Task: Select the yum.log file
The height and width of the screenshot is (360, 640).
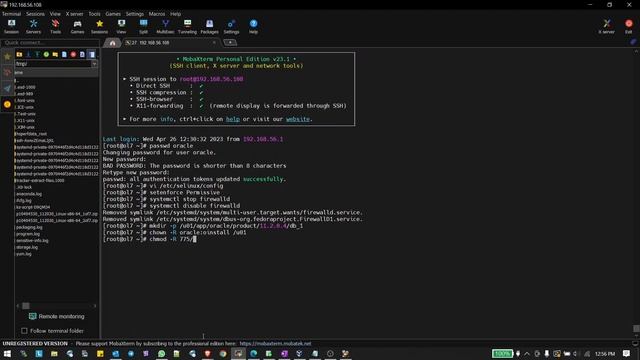Action: [24, 254]
